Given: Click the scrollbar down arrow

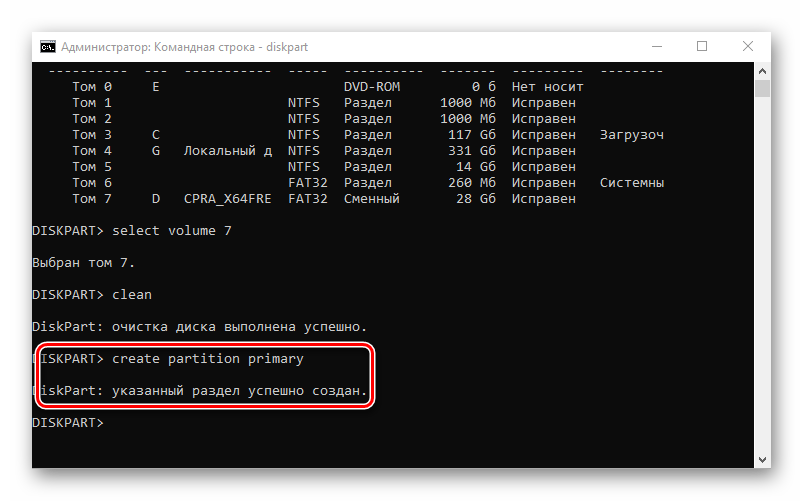Looking at the screenshot, I should [762, 459].
